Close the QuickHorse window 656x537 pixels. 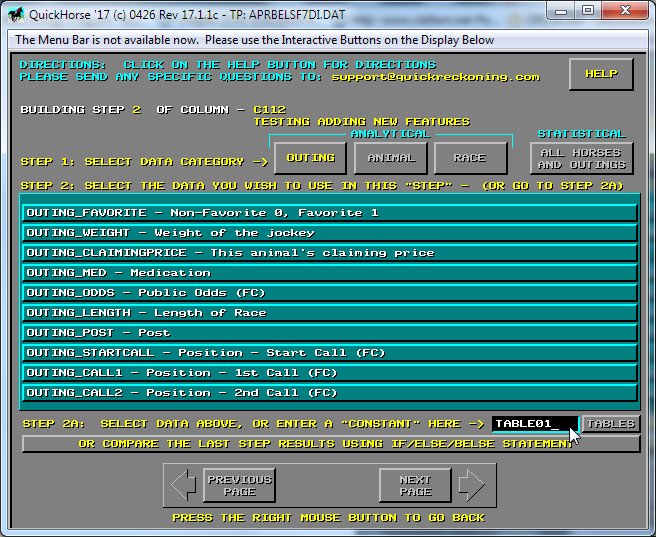pos(625,11)
